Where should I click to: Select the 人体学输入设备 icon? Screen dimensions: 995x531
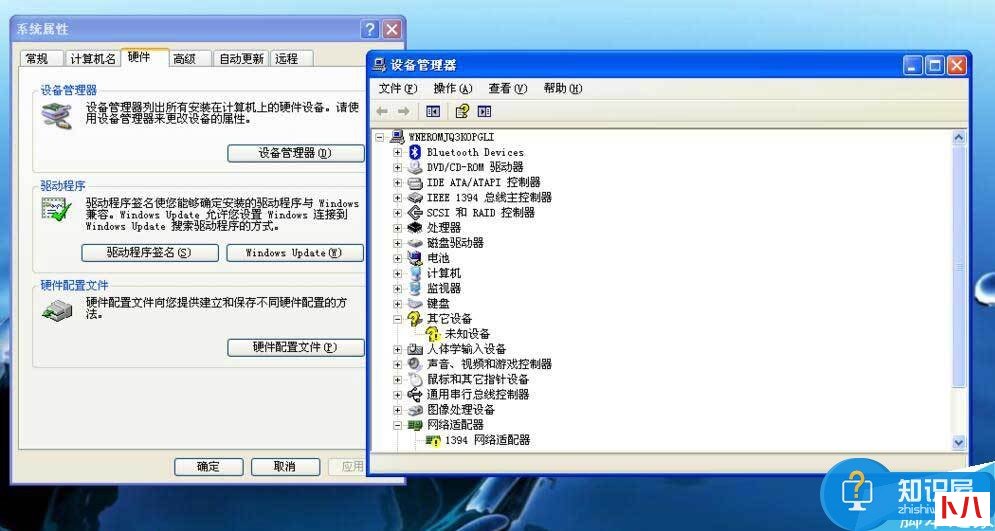click(415, 350)
